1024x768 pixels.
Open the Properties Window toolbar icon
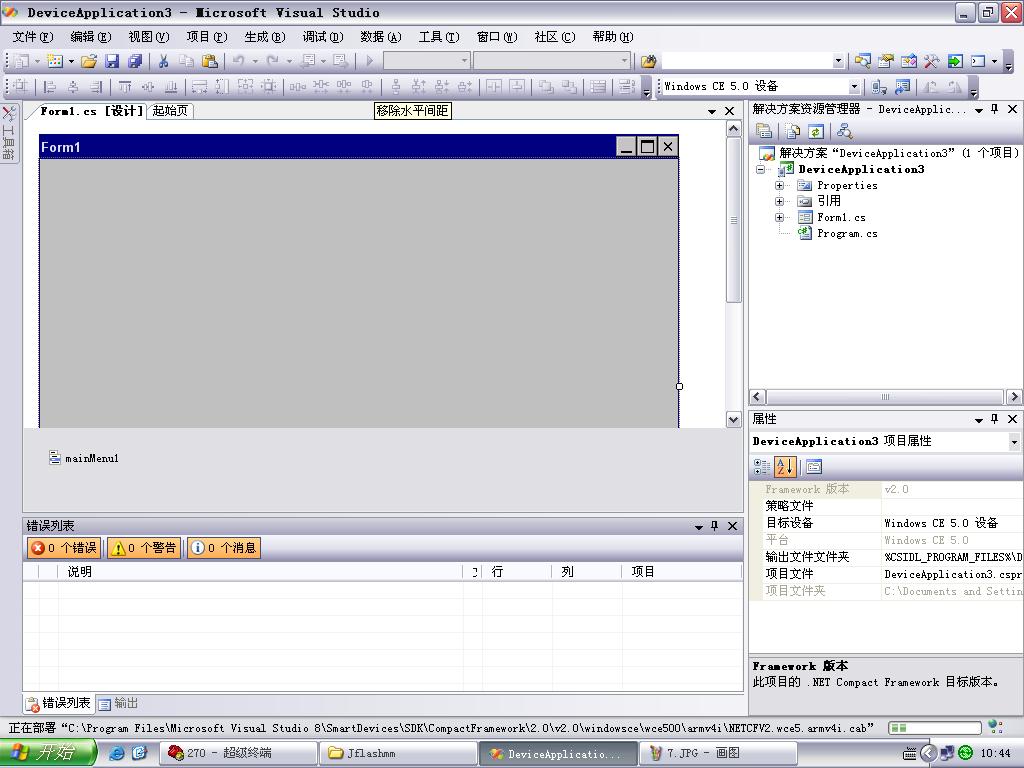coord(886,61)
